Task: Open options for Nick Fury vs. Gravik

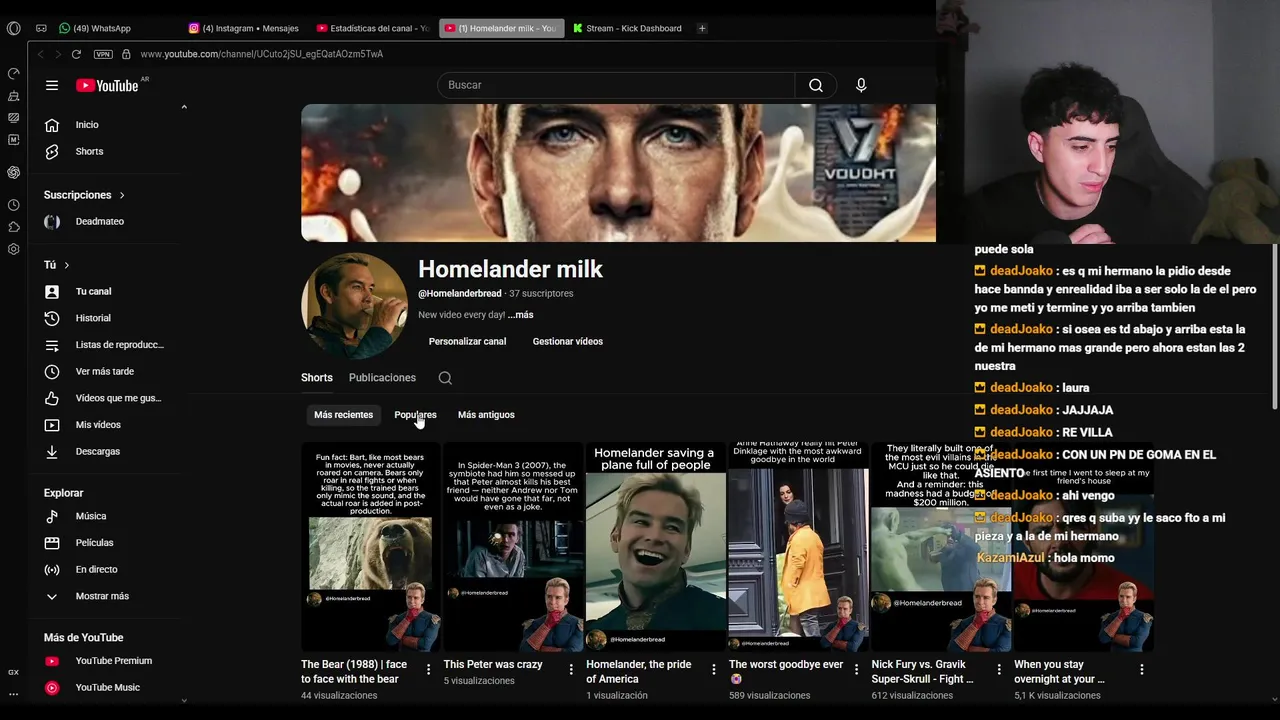Action: click(999, 669)
